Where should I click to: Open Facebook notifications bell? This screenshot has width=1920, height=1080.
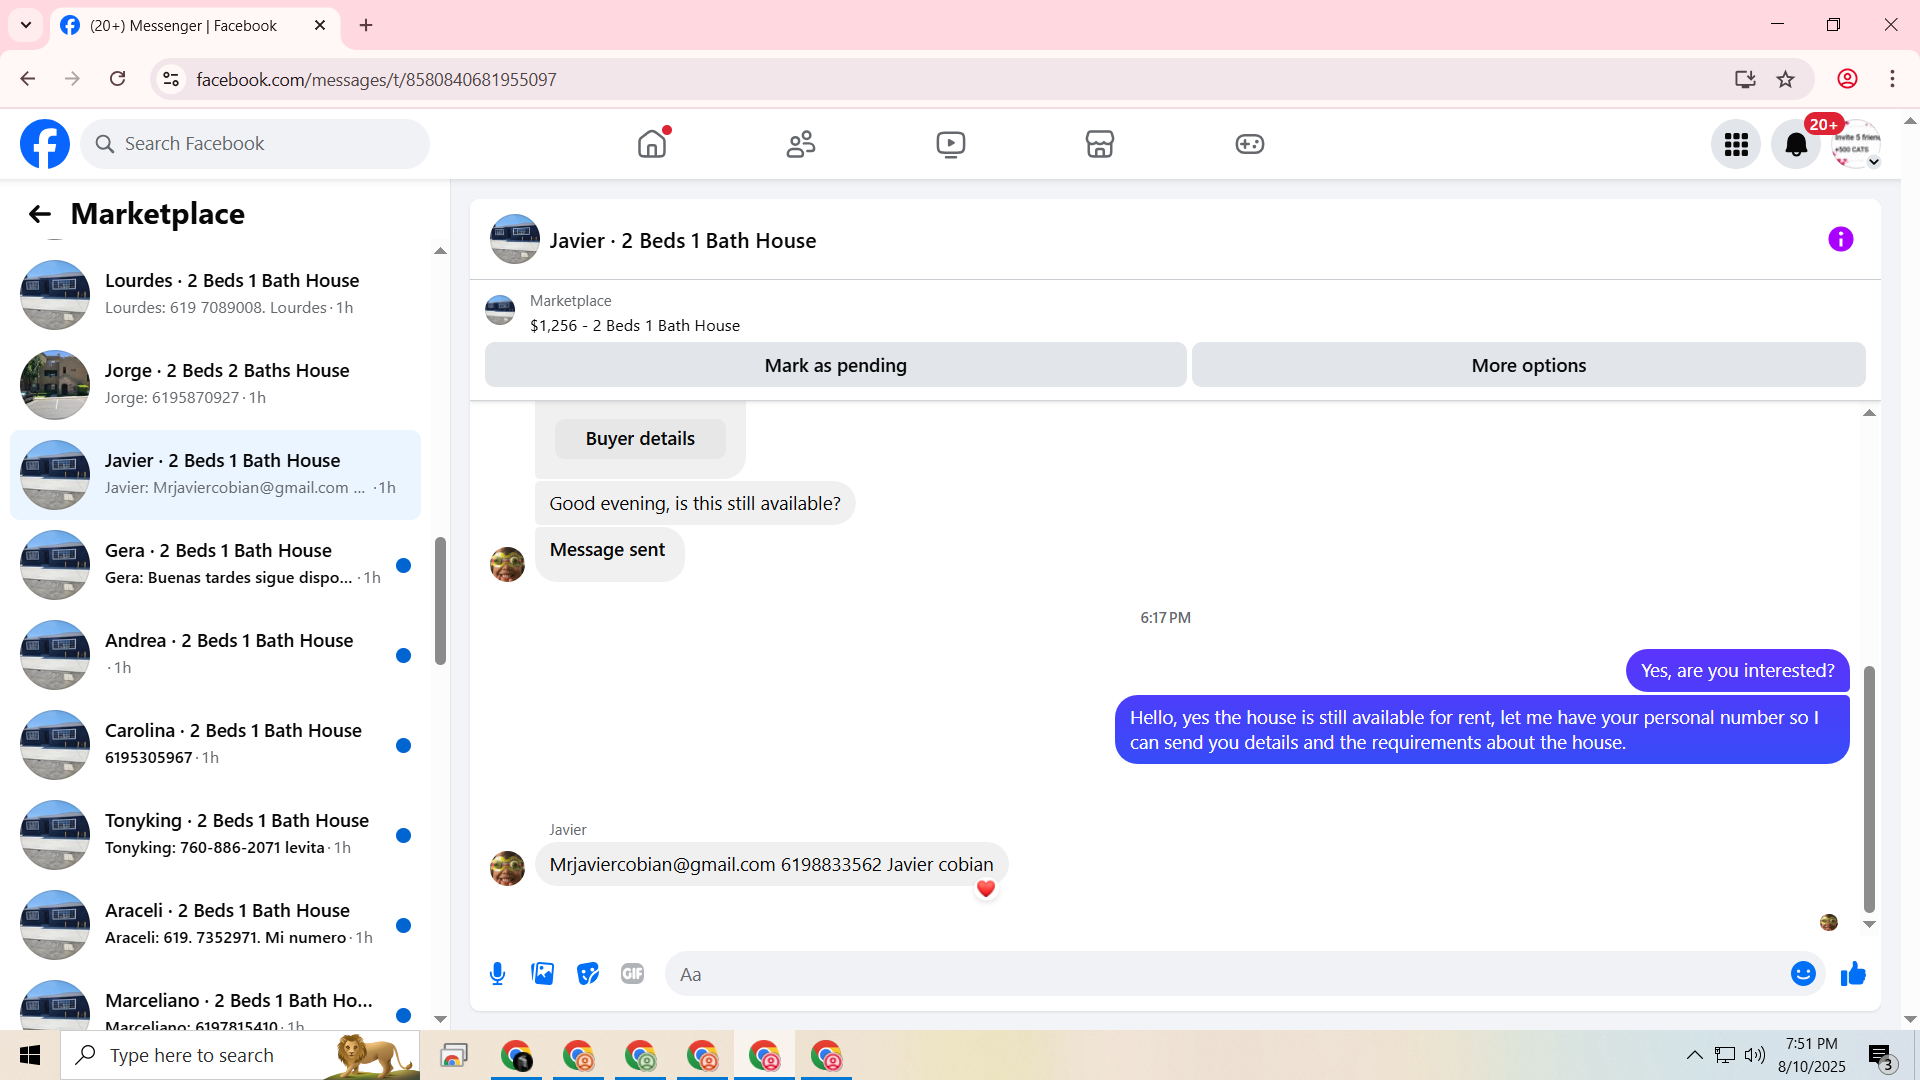(x=1796, y=145)
